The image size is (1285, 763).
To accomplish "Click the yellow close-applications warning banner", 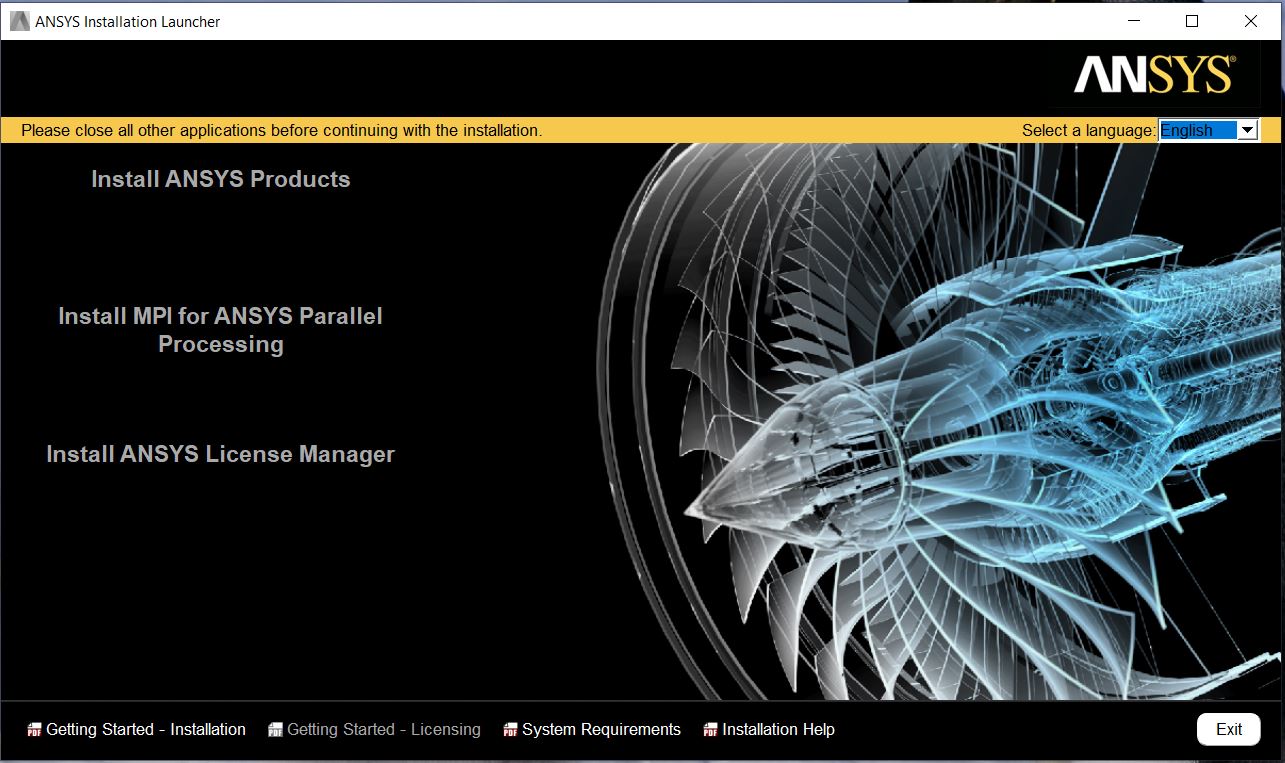I will pos(280,129).
